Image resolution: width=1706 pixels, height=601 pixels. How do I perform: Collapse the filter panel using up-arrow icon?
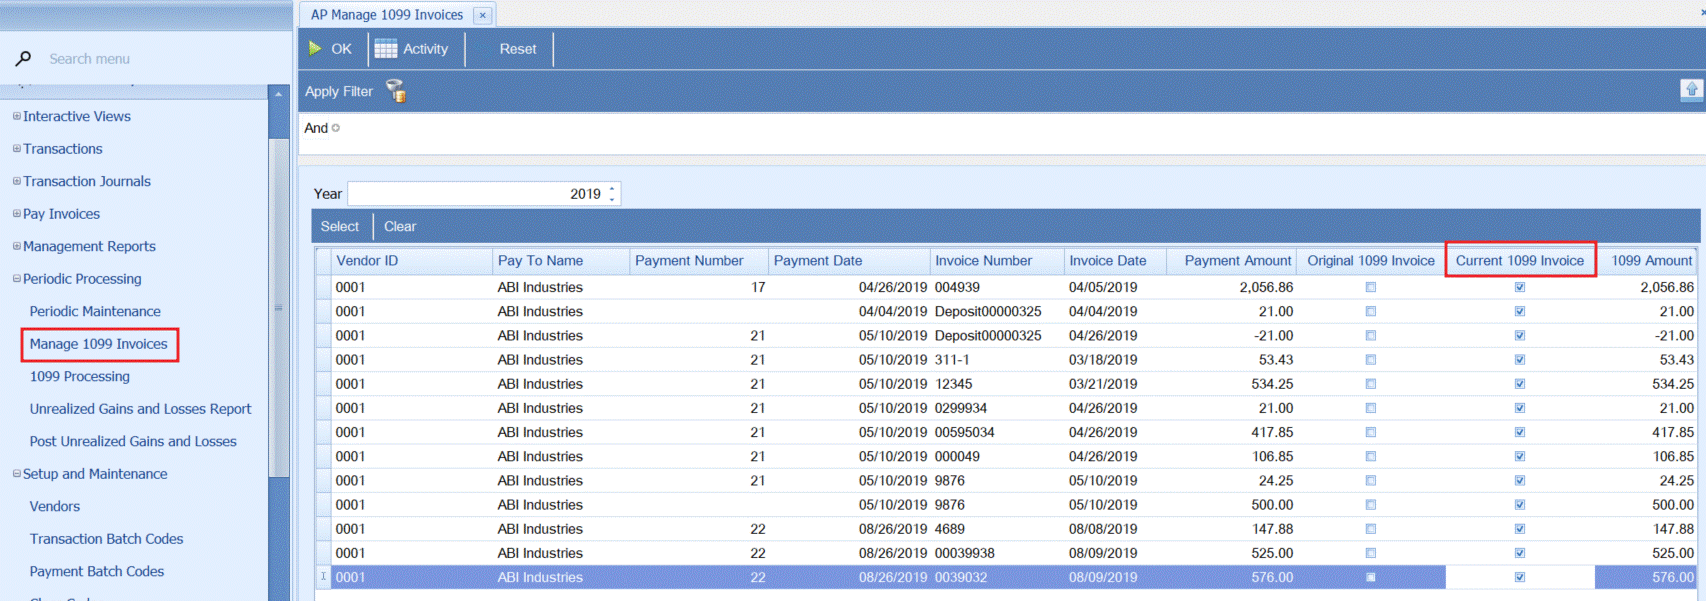point(1691,90)
